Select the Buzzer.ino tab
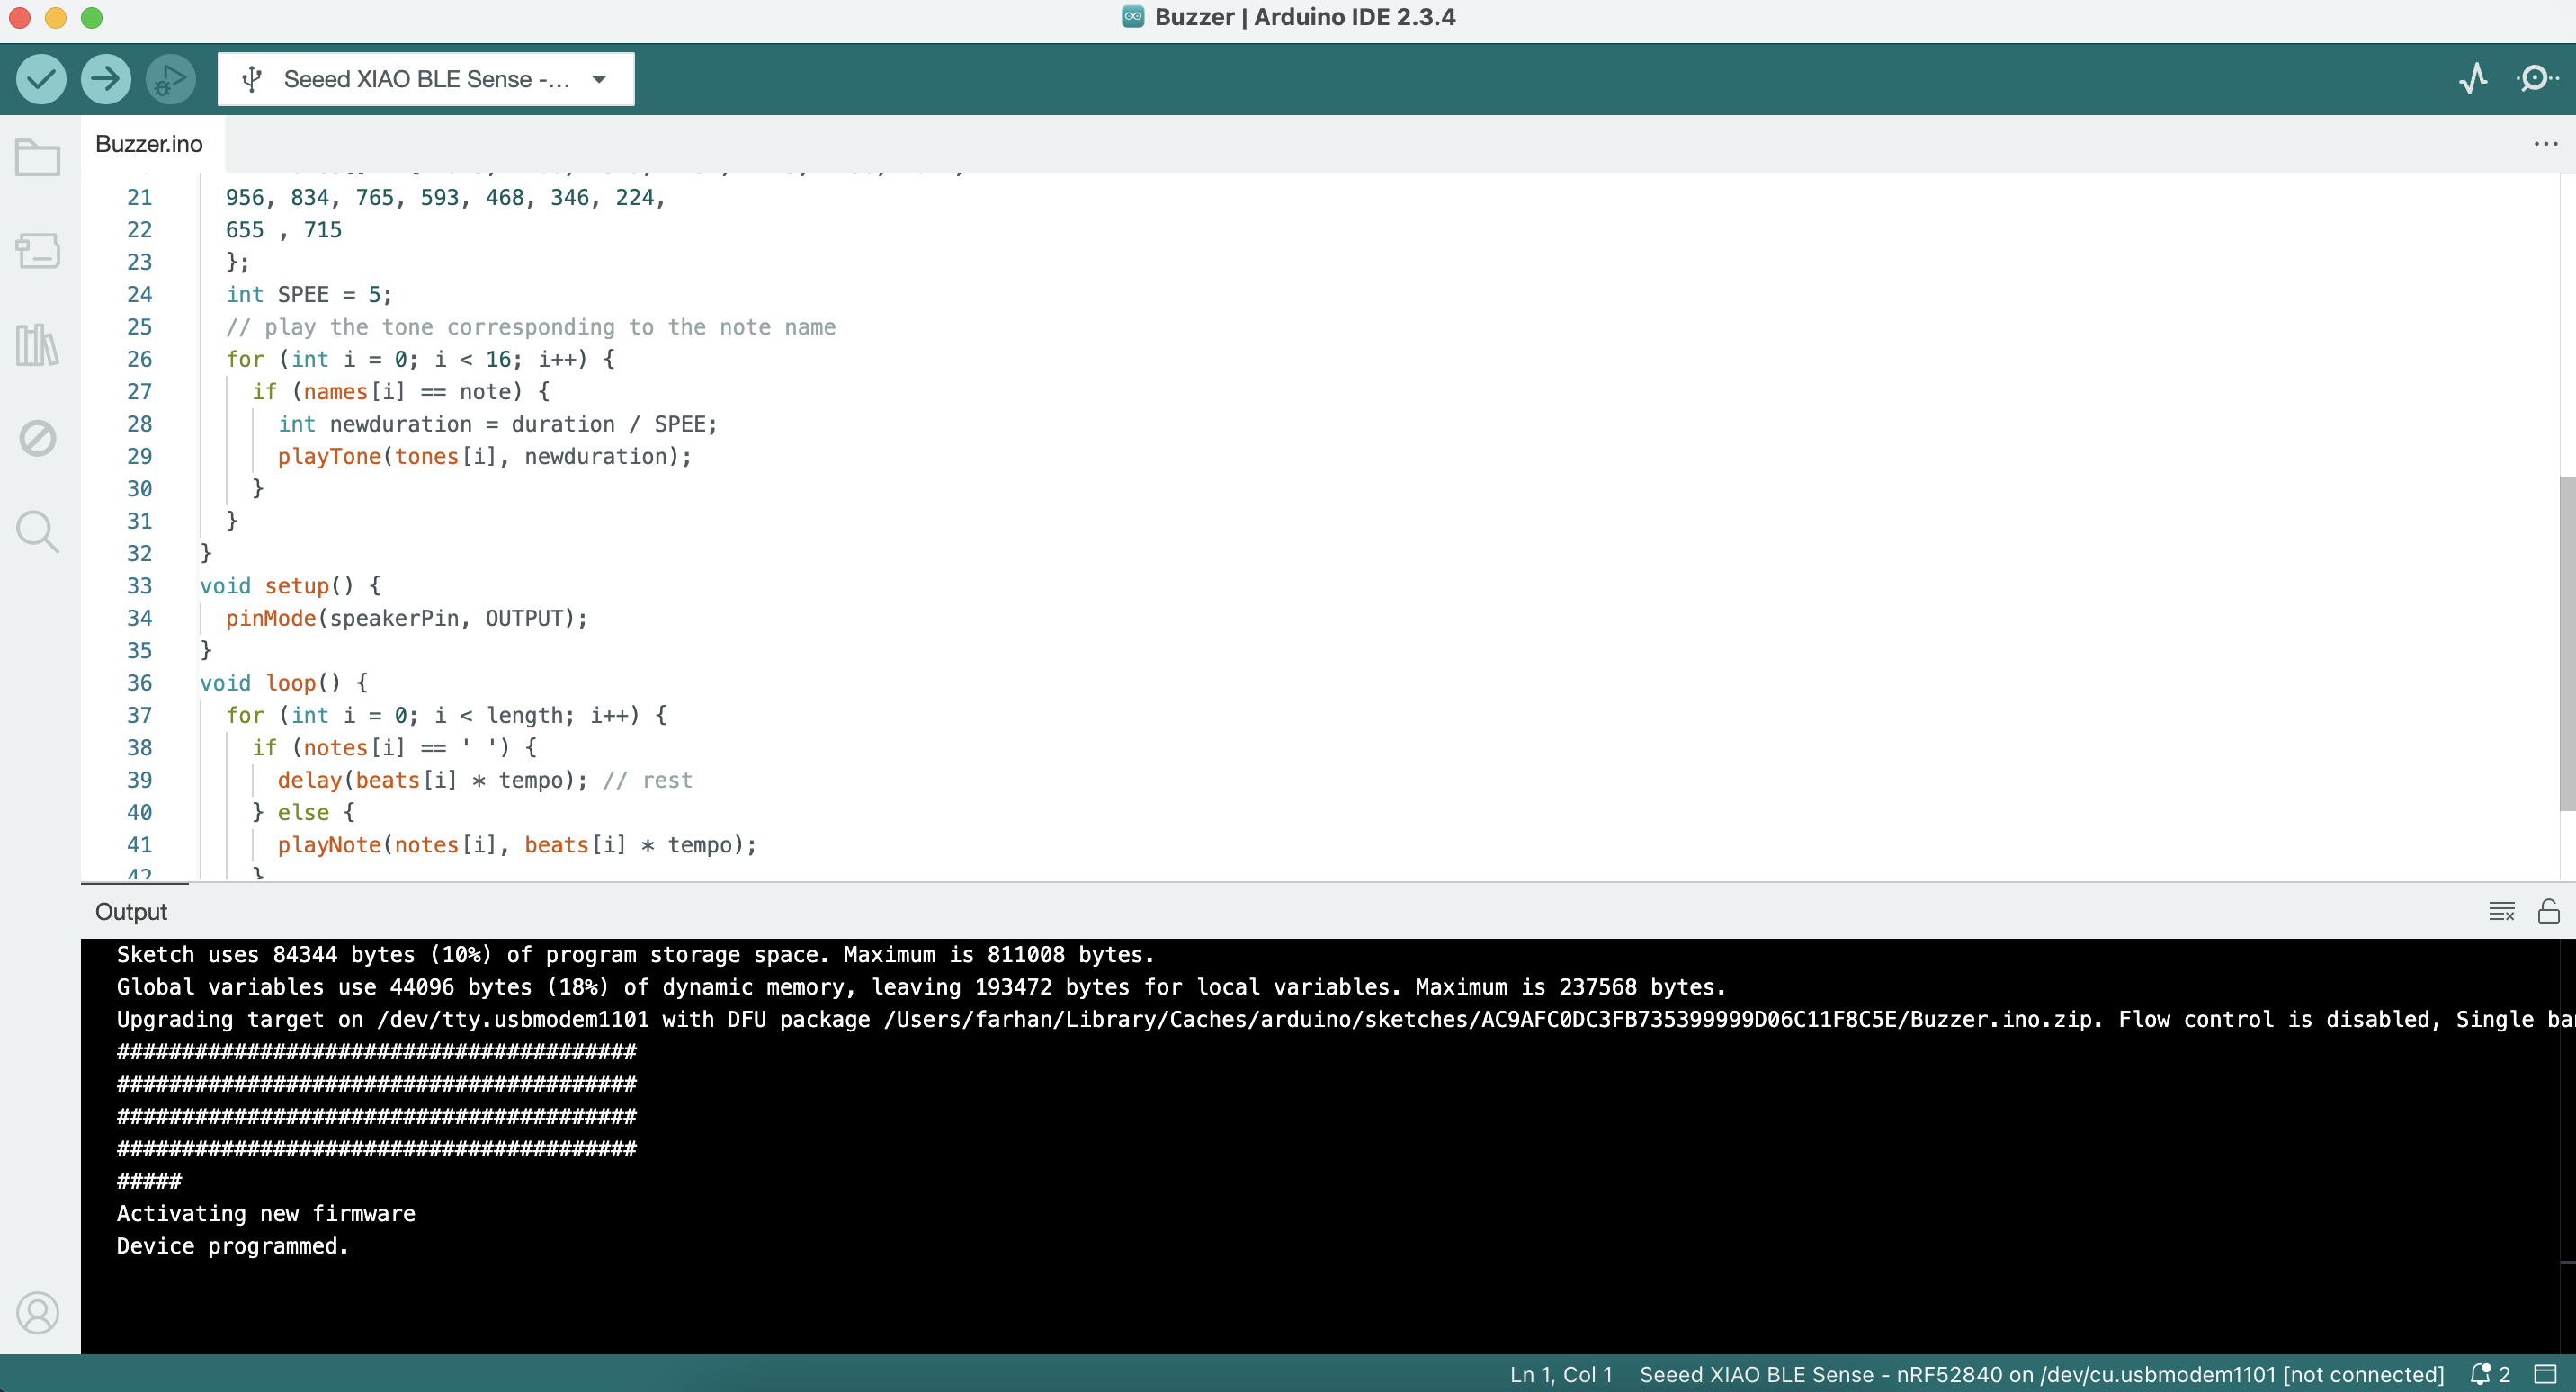The height and width of the screenshot is (1392, 2576). tap(149, 144)
